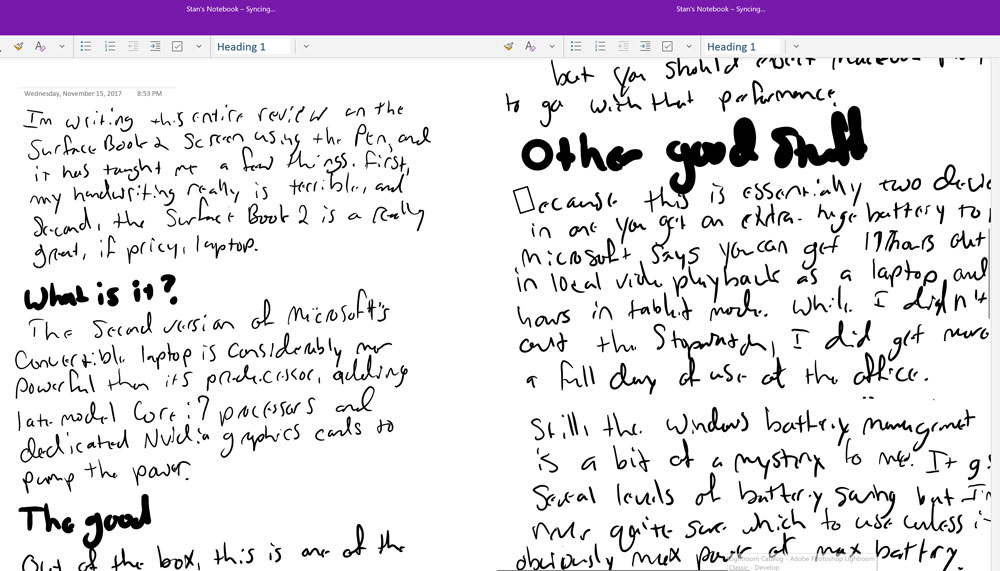Image resolution: width=1000 pixels, height=571 pixels.
Task: Open font formatting dropdown arrow in left window
Action: [x=62, y=46]
